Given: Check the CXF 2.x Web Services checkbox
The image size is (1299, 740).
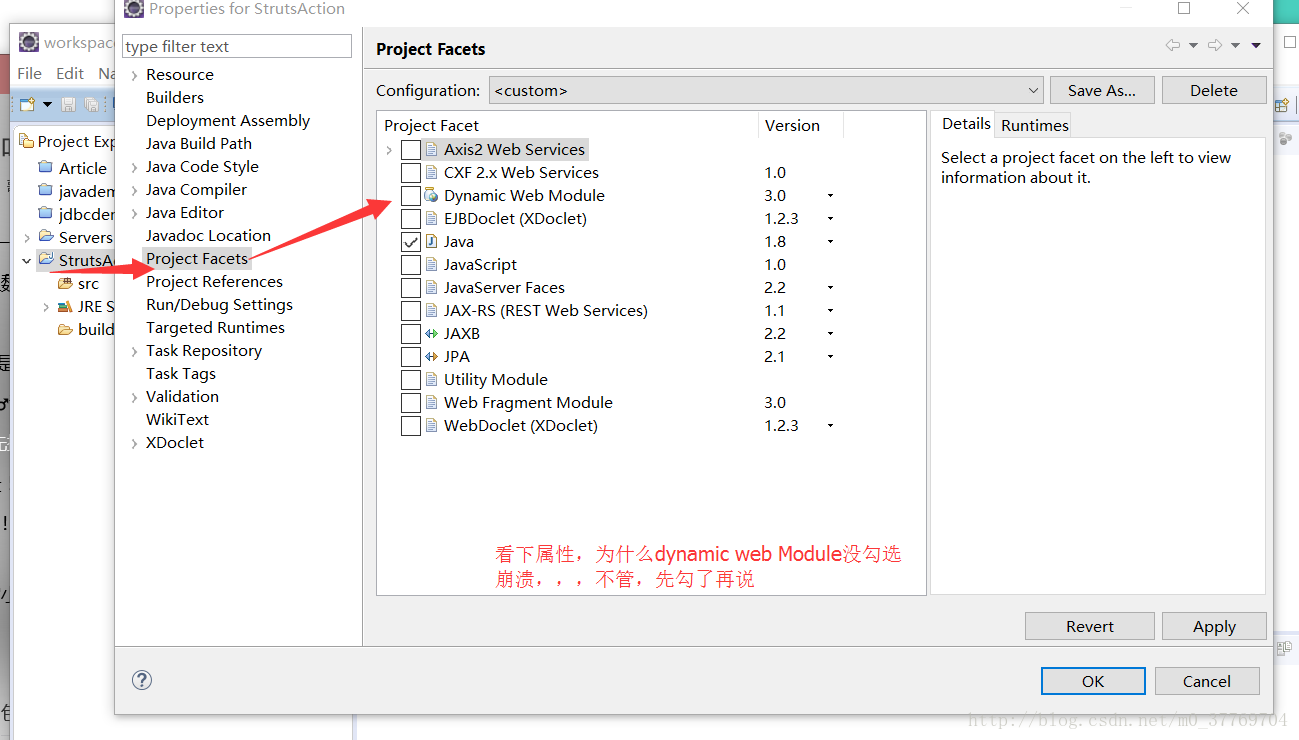Looking at the screenshot, I should point(410,173).
